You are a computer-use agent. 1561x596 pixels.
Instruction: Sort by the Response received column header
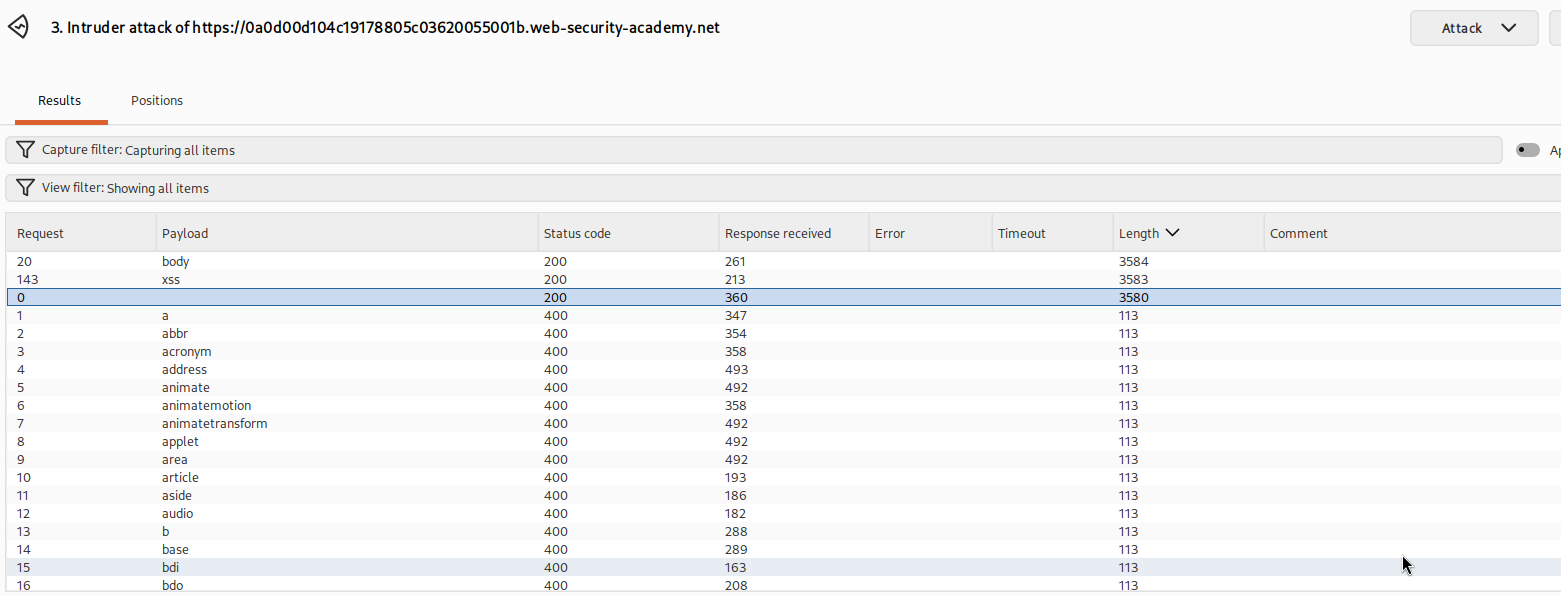794,233
